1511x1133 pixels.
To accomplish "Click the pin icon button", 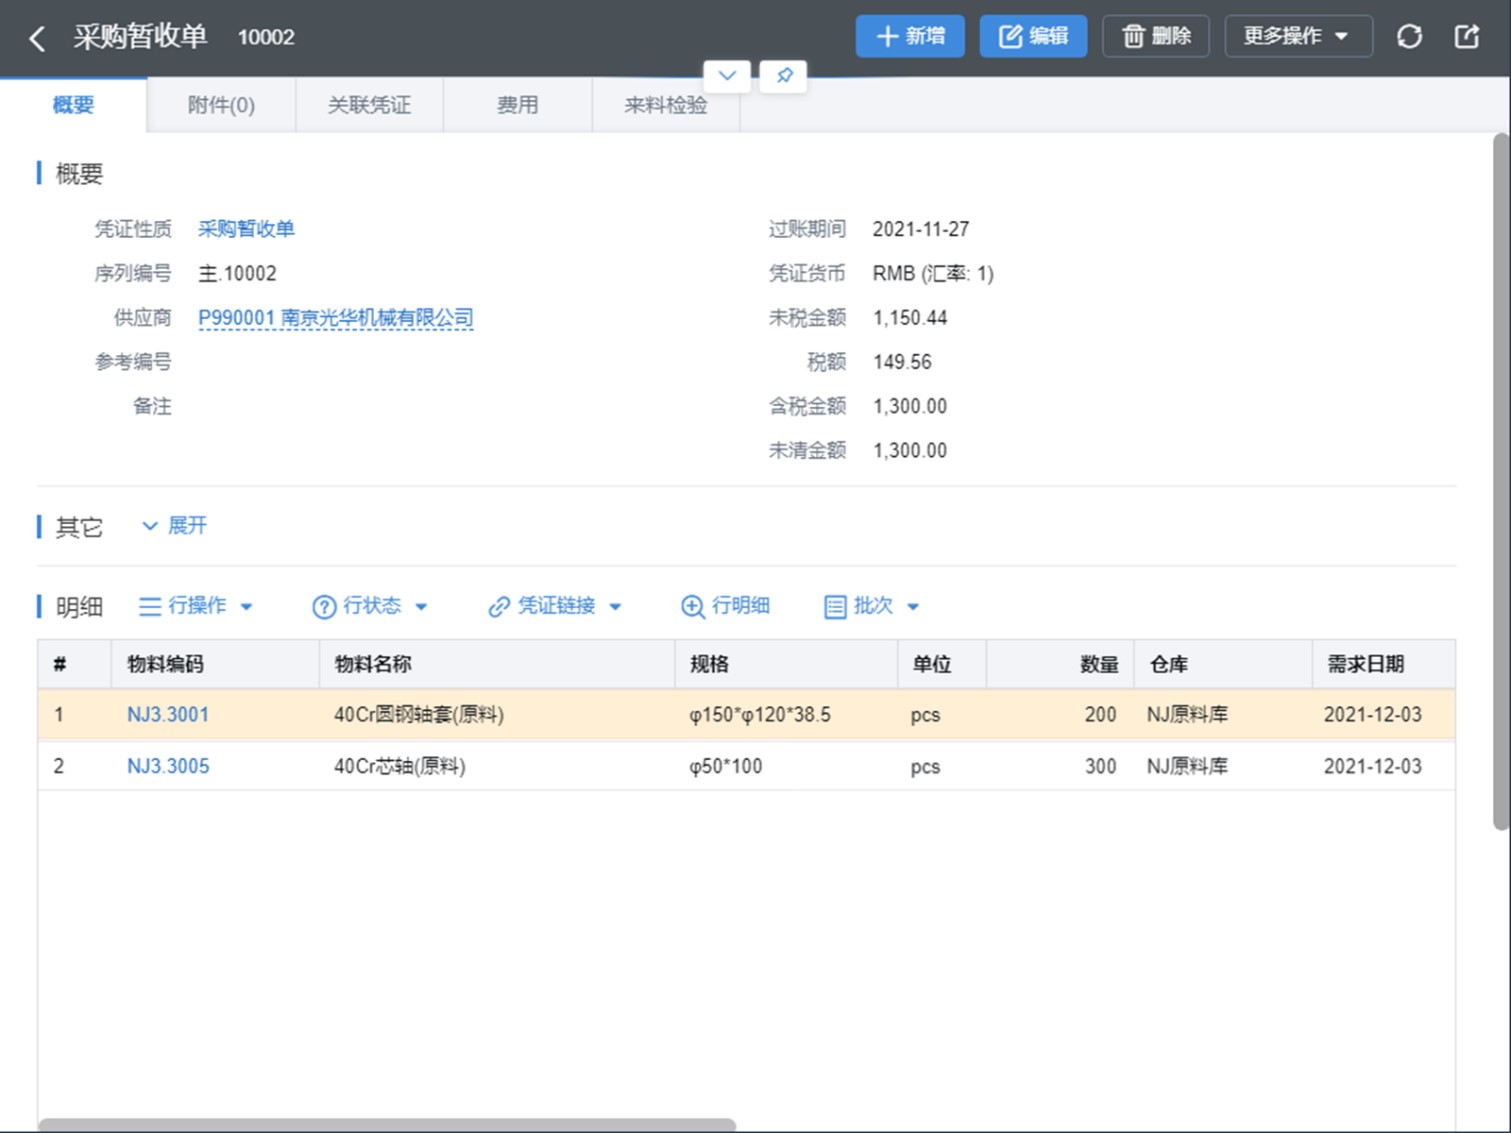I will coord(784,76).
